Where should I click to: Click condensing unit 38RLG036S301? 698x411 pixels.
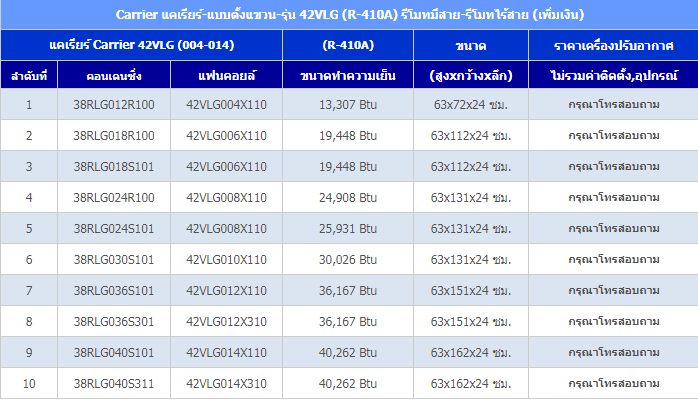tap(114, 321)
